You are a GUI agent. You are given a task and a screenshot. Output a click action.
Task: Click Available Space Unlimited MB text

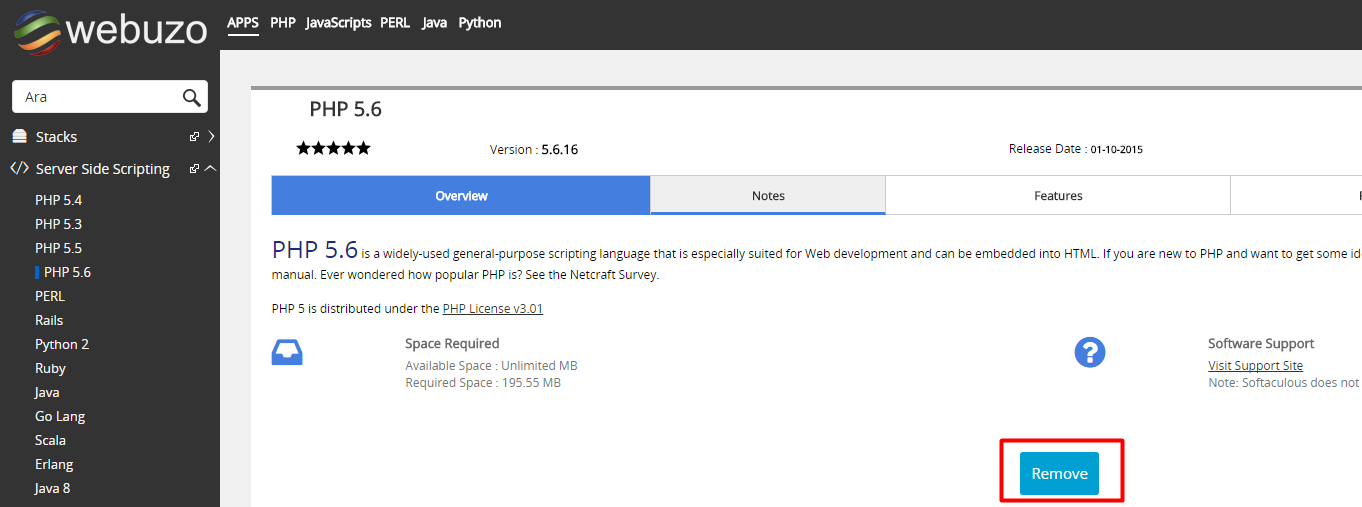pos(491,366)
